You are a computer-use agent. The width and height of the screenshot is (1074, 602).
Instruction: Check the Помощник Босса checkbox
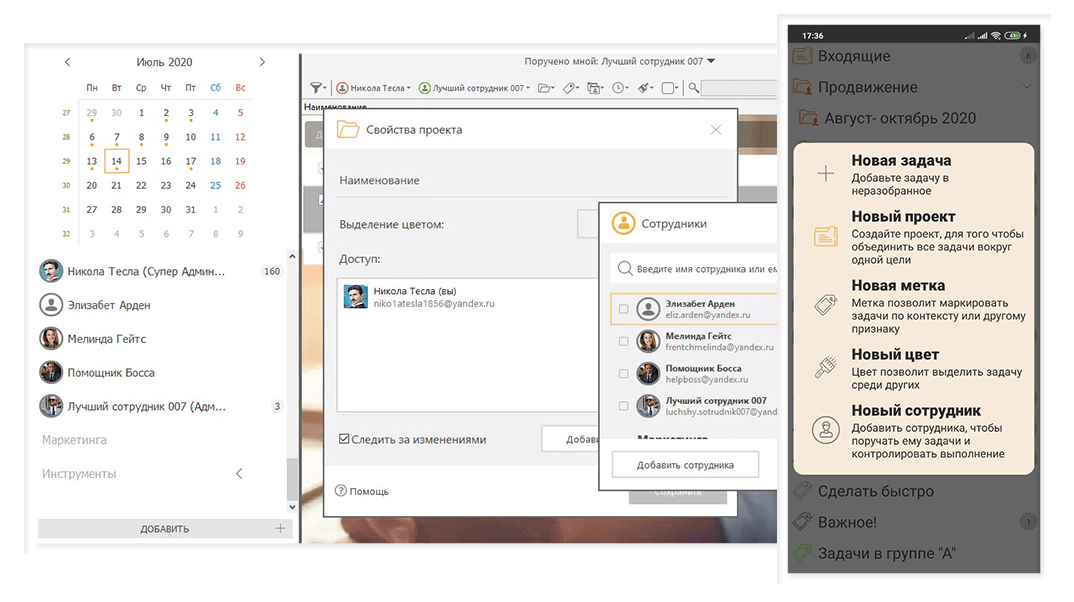[623, 373]
